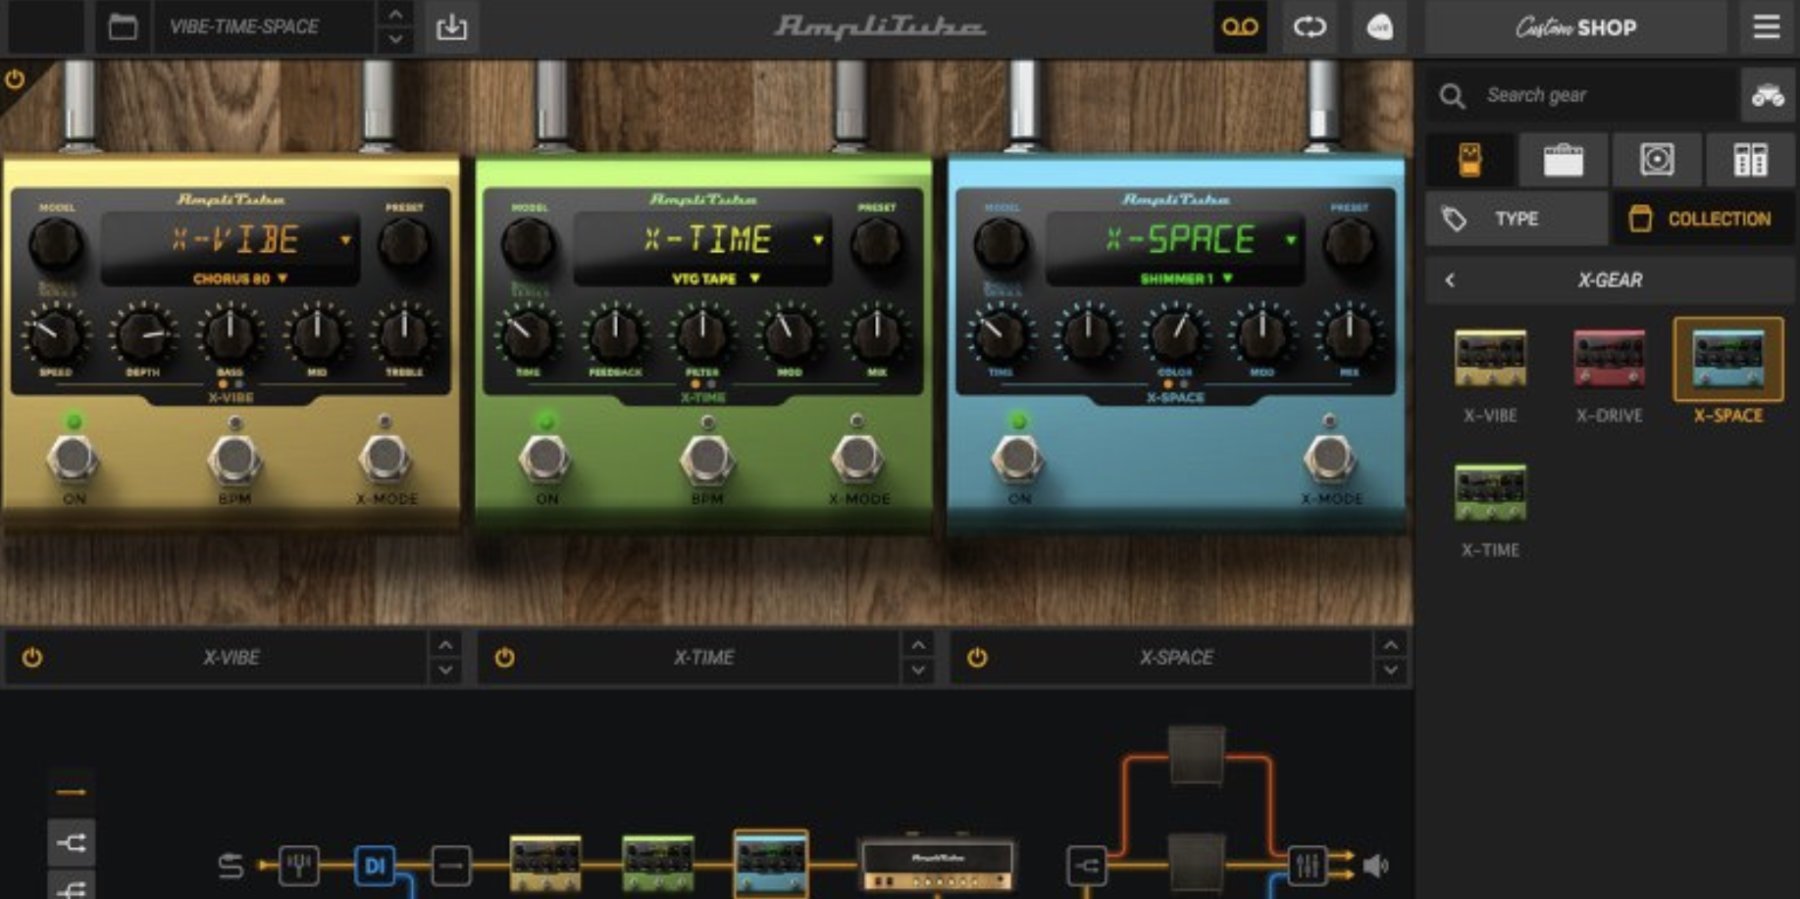Viewport: 1800px width, 899px height.
Task: Step to previous gear in X-VIBE slot
Action: click(x=445, y=645)
